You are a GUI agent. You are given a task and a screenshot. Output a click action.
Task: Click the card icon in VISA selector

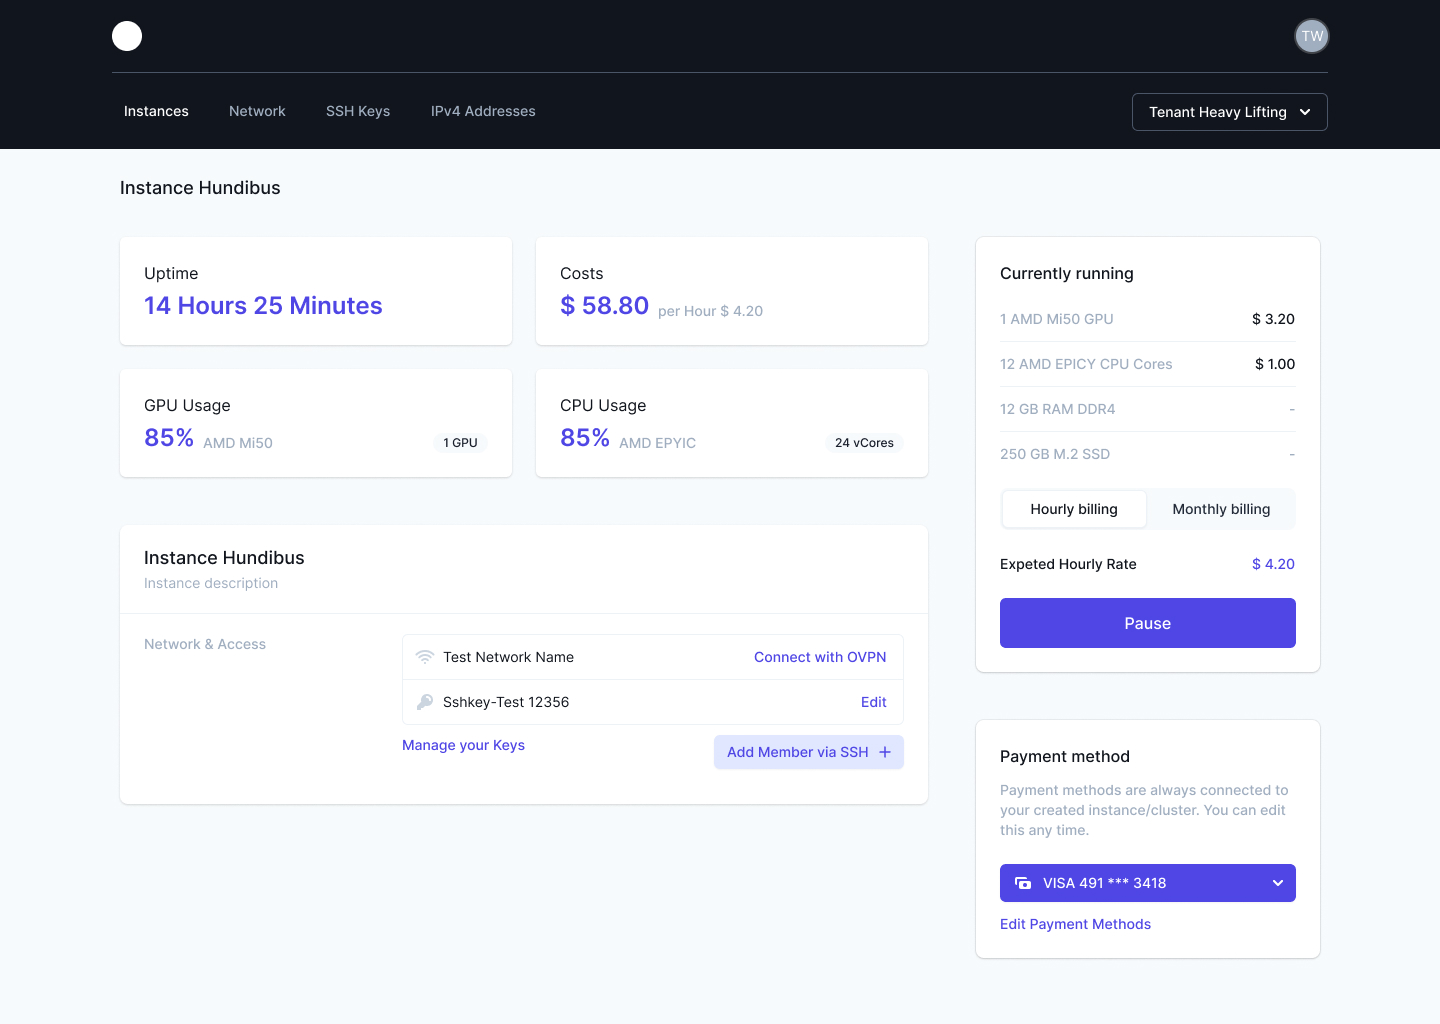(x=1023, y=883)
